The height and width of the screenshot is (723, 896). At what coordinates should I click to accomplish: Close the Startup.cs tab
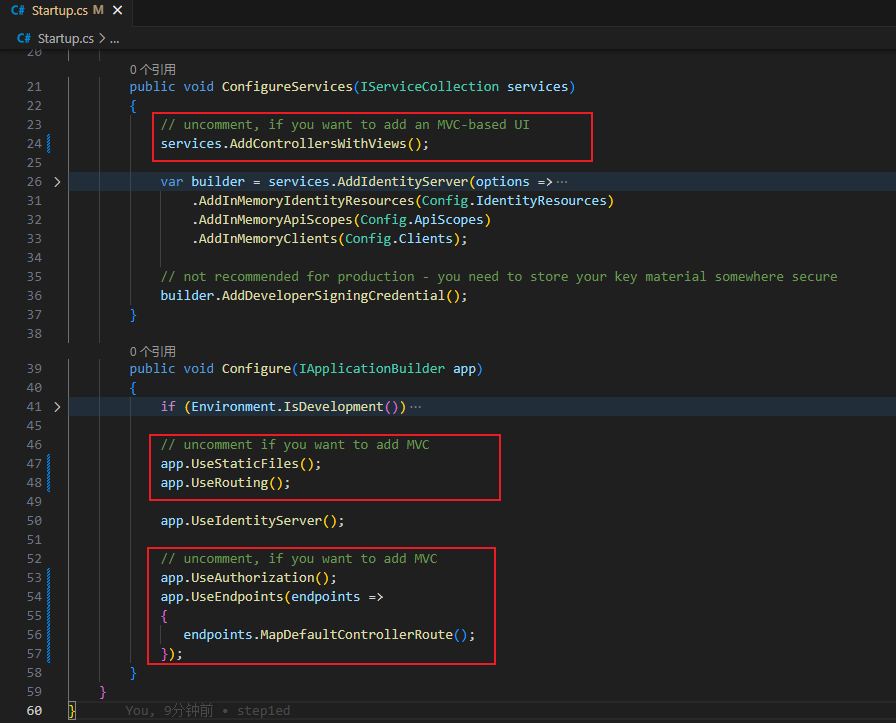[118, 10]
